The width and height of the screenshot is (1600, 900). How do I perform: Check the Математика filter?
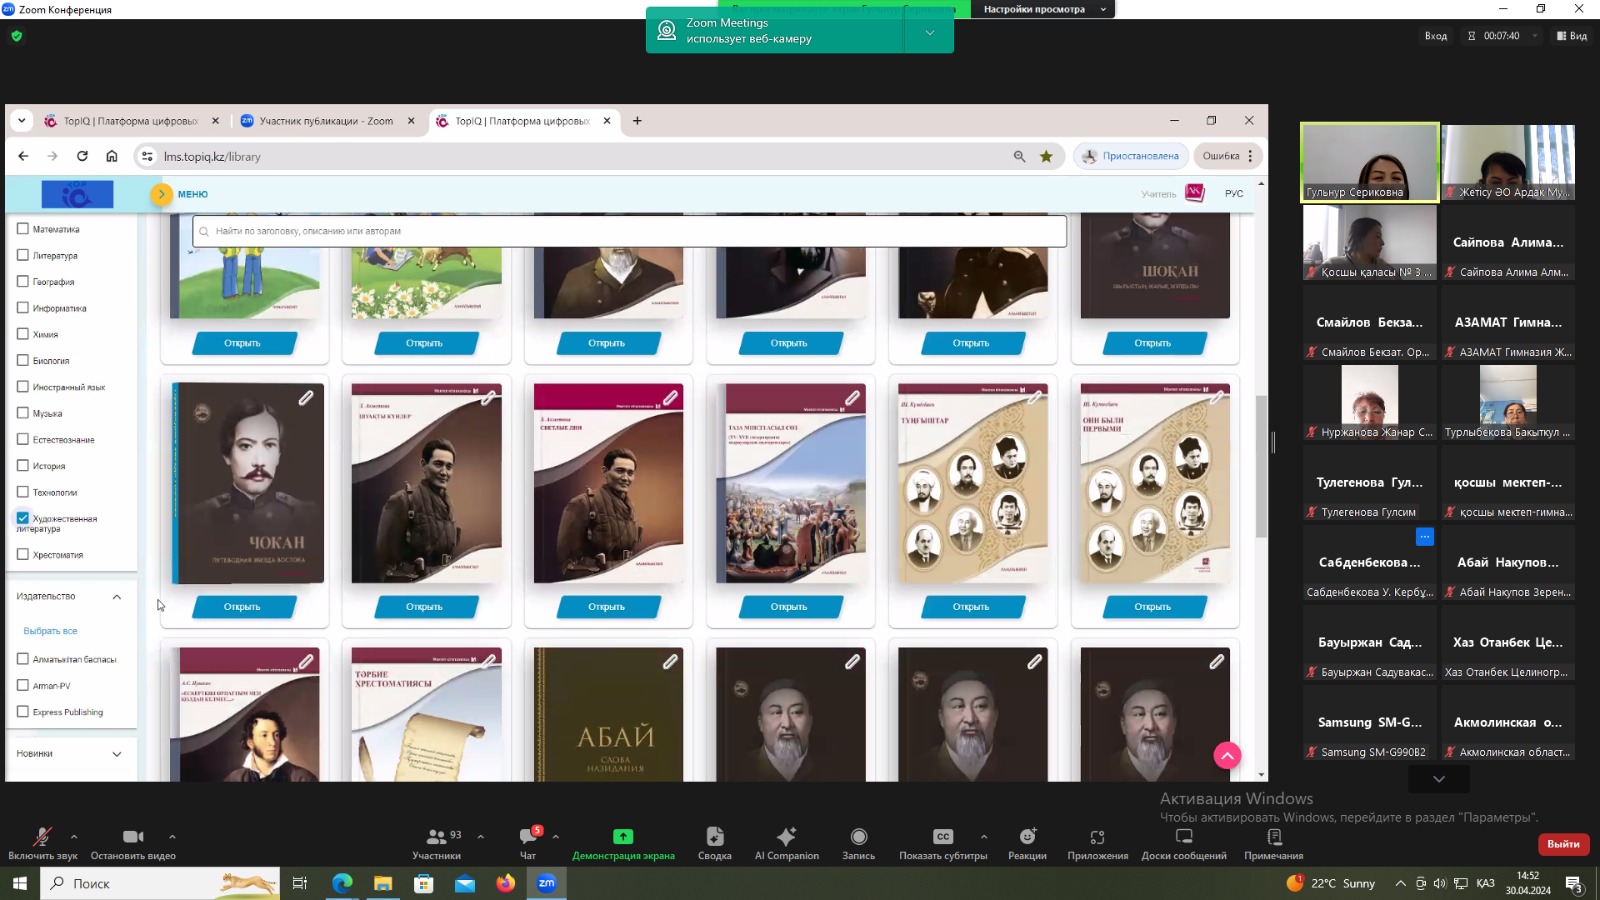(22, 229)
